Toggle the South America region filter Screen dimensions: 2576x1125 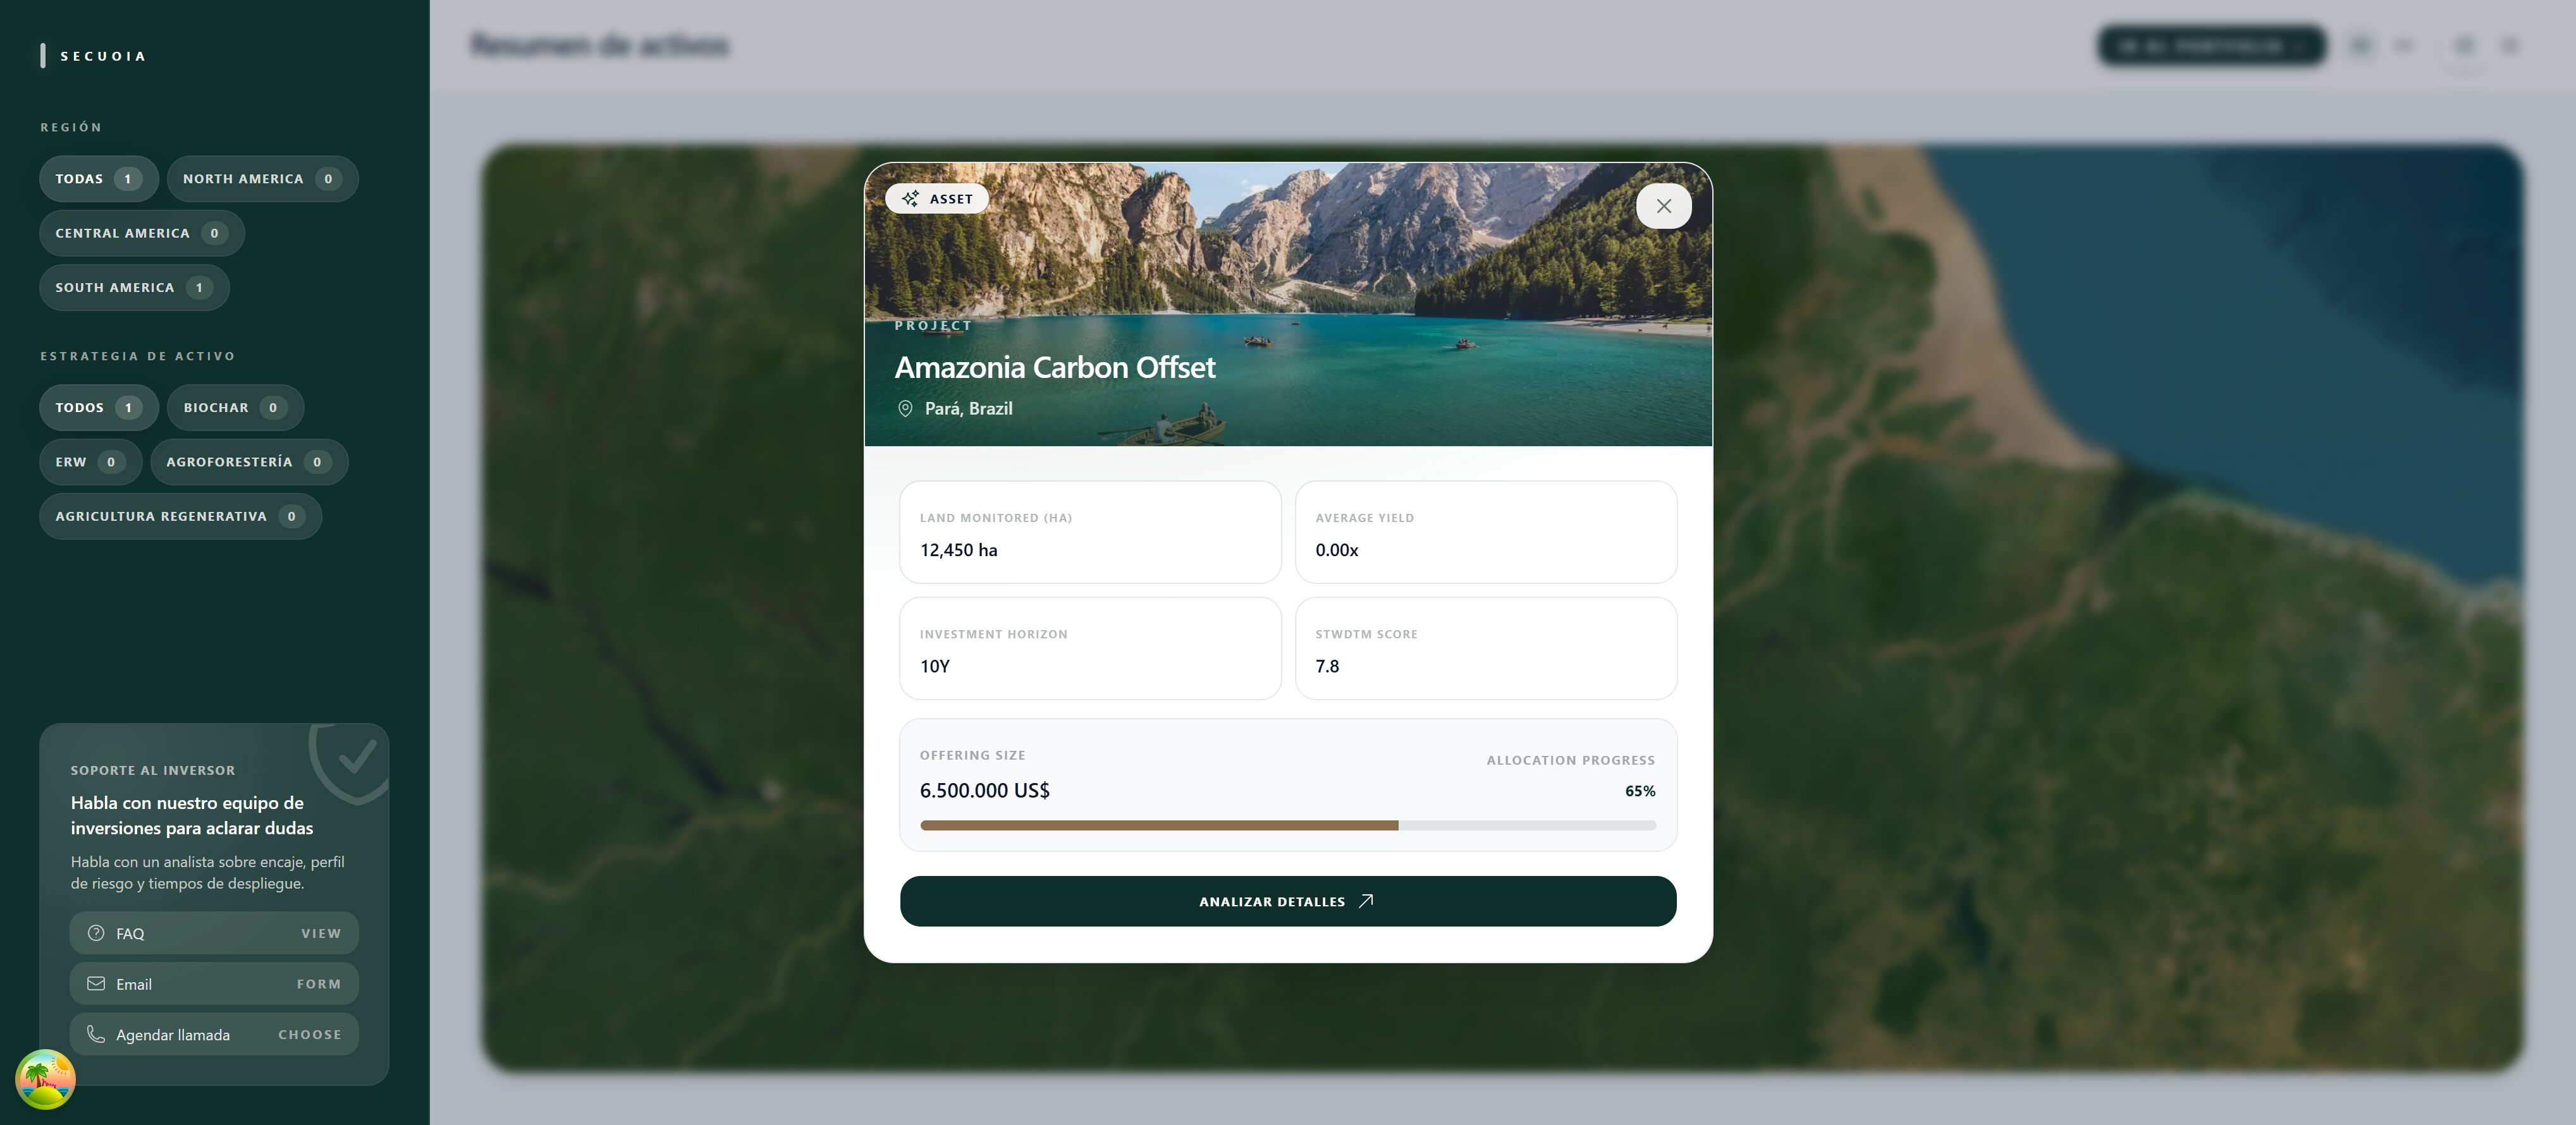[x=134, y=288]
